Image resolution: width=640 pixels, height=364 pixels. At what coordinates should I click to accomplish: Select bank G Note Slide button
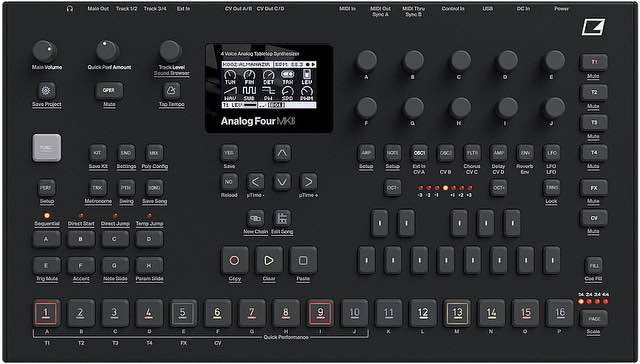(115, 266)
